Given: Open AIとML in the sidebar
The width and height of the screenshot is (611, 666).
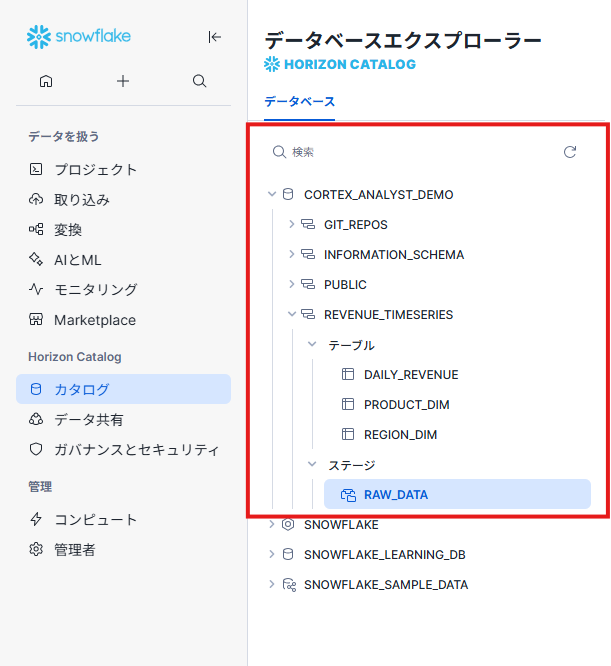Looking at the screenshot, I should click(x=124, y=260).
